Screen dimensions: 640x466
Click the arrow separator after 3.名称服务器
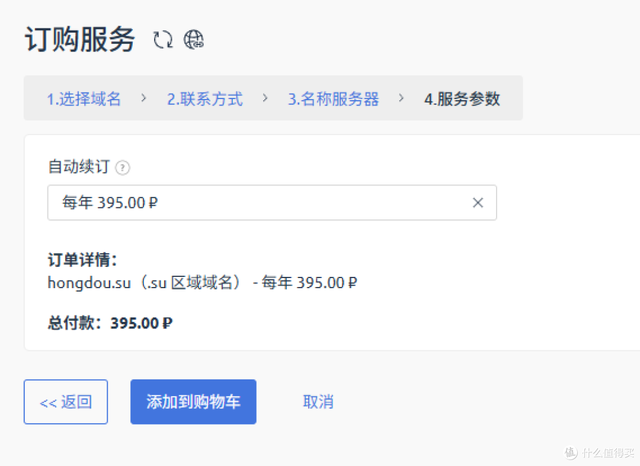point(402,98)
